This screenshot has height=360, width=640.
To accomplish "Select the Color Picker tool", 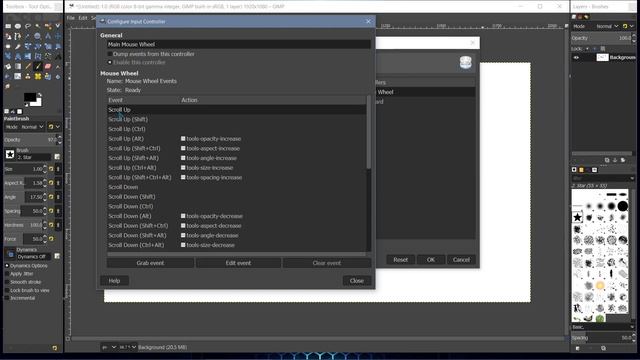I will point(28,36).
